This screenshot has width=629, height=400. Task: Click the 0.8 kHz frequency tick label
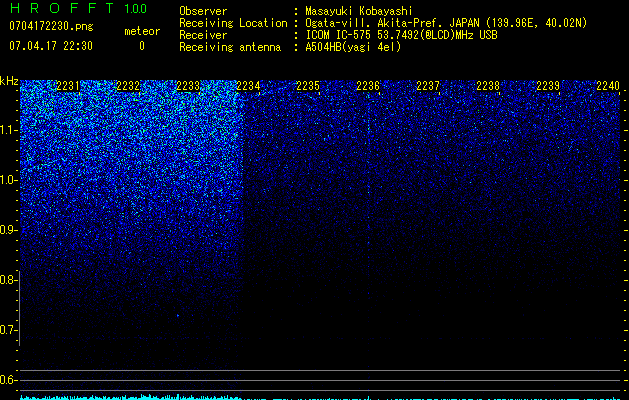[8, 280]
